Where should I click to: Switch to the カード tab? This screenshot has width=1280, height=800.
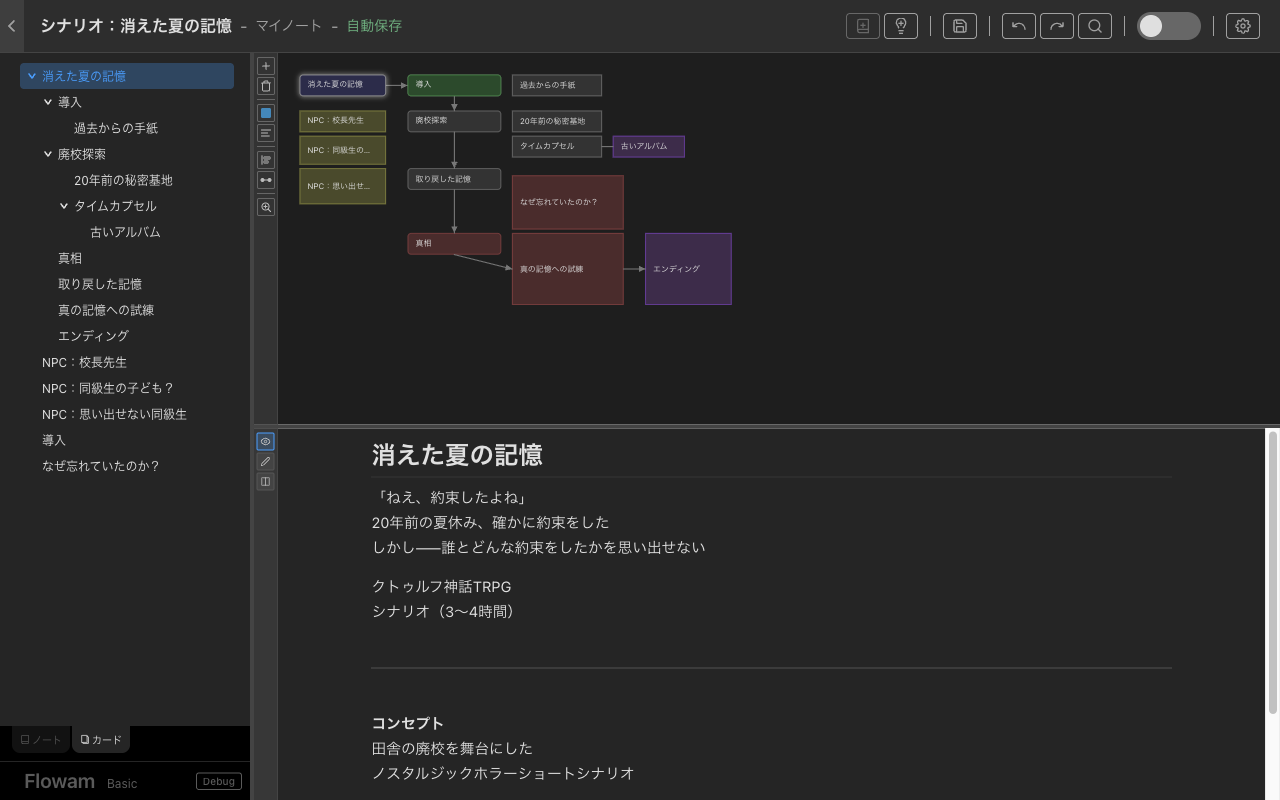(x=100, y=740)
